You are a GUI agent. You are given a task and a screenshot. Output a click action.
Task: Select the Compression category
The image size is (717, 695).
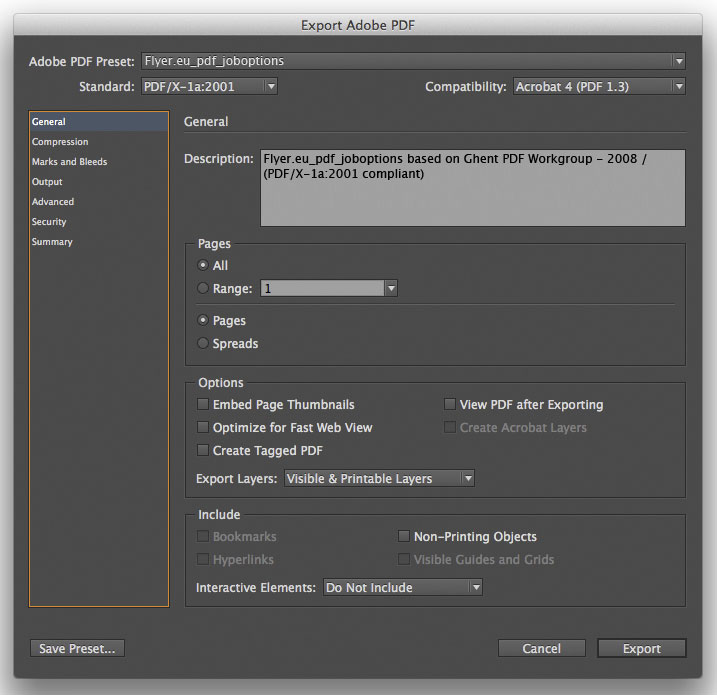(x=99, y=142)
